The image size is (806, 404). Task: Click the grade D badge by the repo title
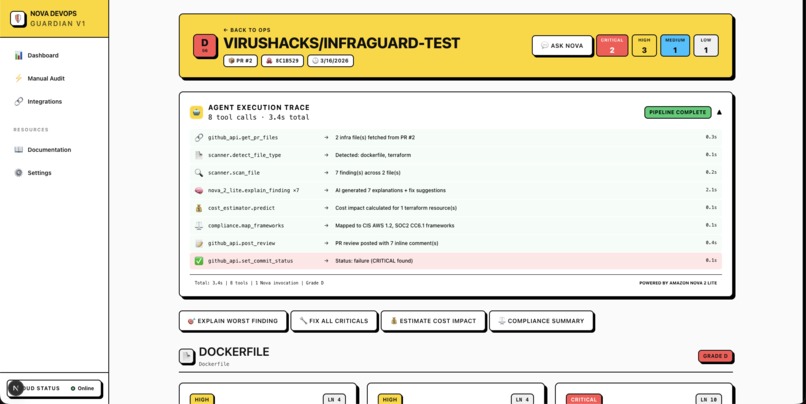[x=205, y=45]
